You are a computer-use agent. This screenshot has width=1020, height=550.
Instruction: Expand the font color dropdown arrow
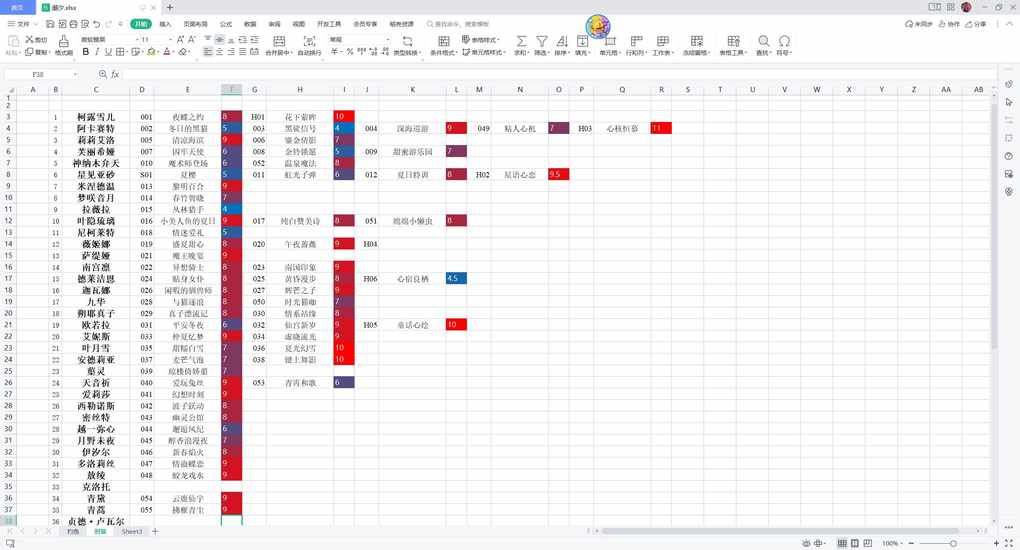point(174,52)
